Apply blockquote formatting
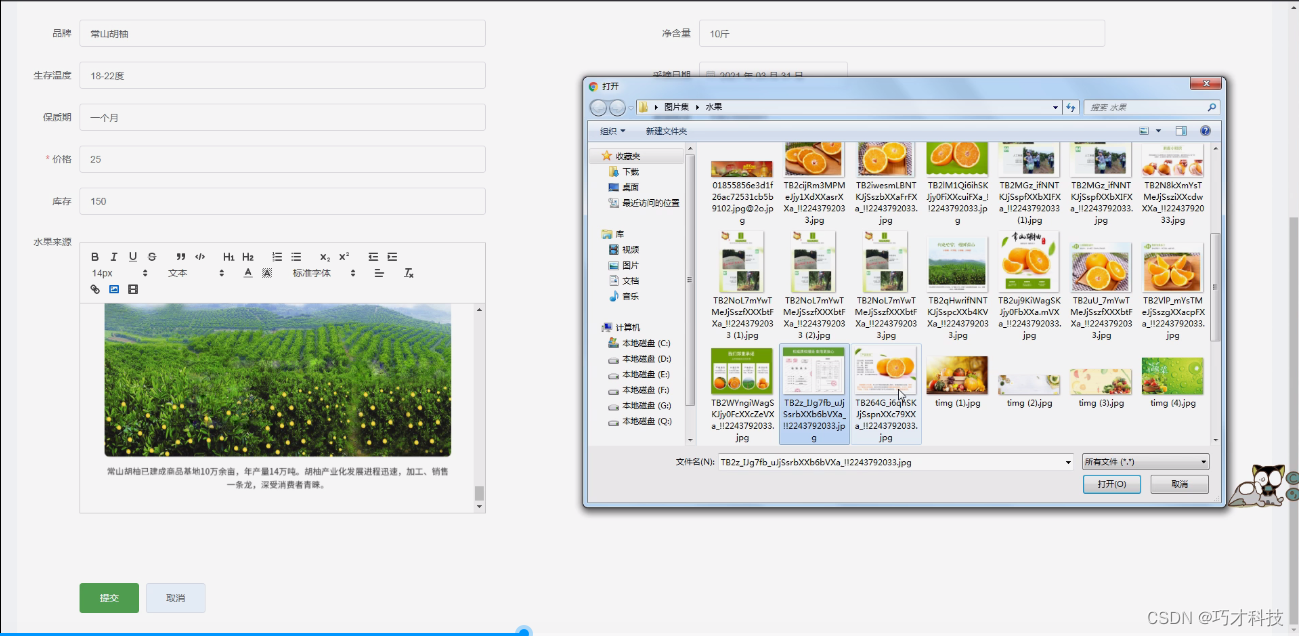This screenshot has width=1299, height=636. (x=180, y=257)
